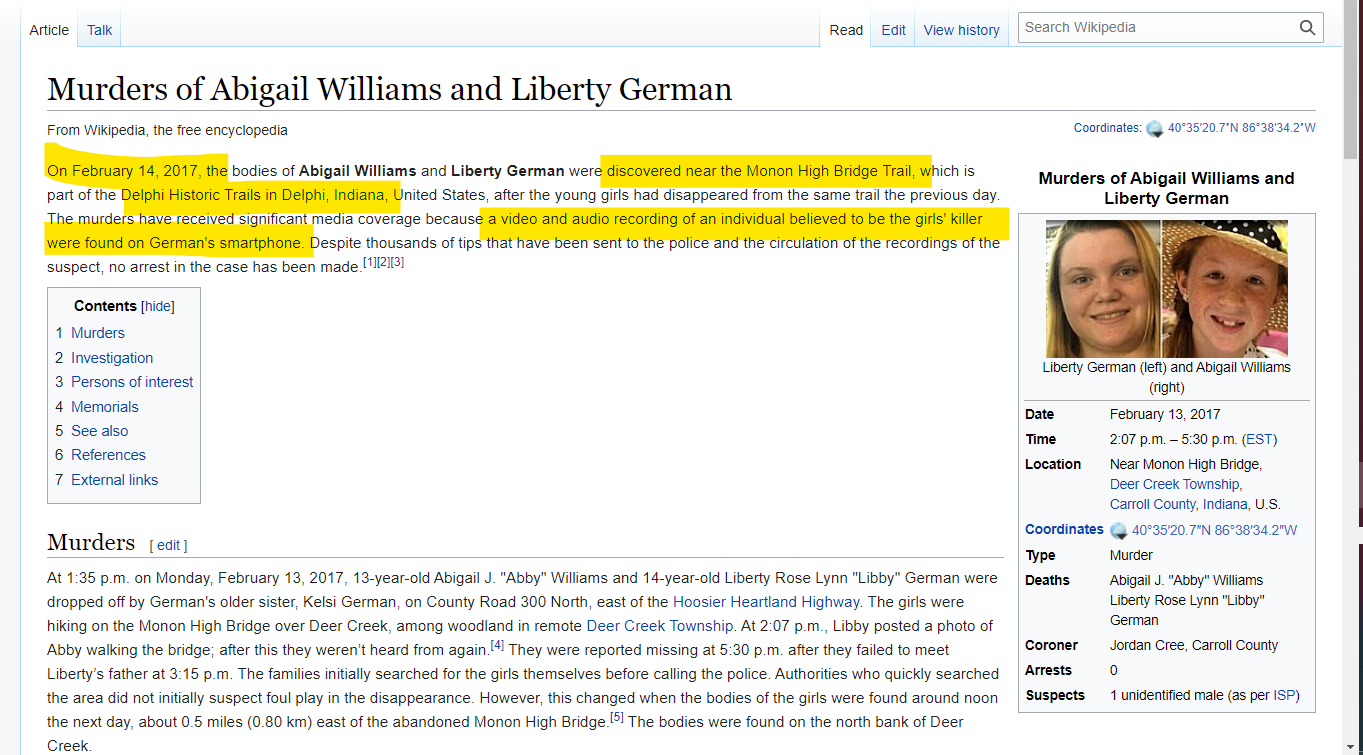Click globe icon in infobox coordinates row
Image resolution: width=1363 pixels, height=755 pixels.
tap(1119, 531)
